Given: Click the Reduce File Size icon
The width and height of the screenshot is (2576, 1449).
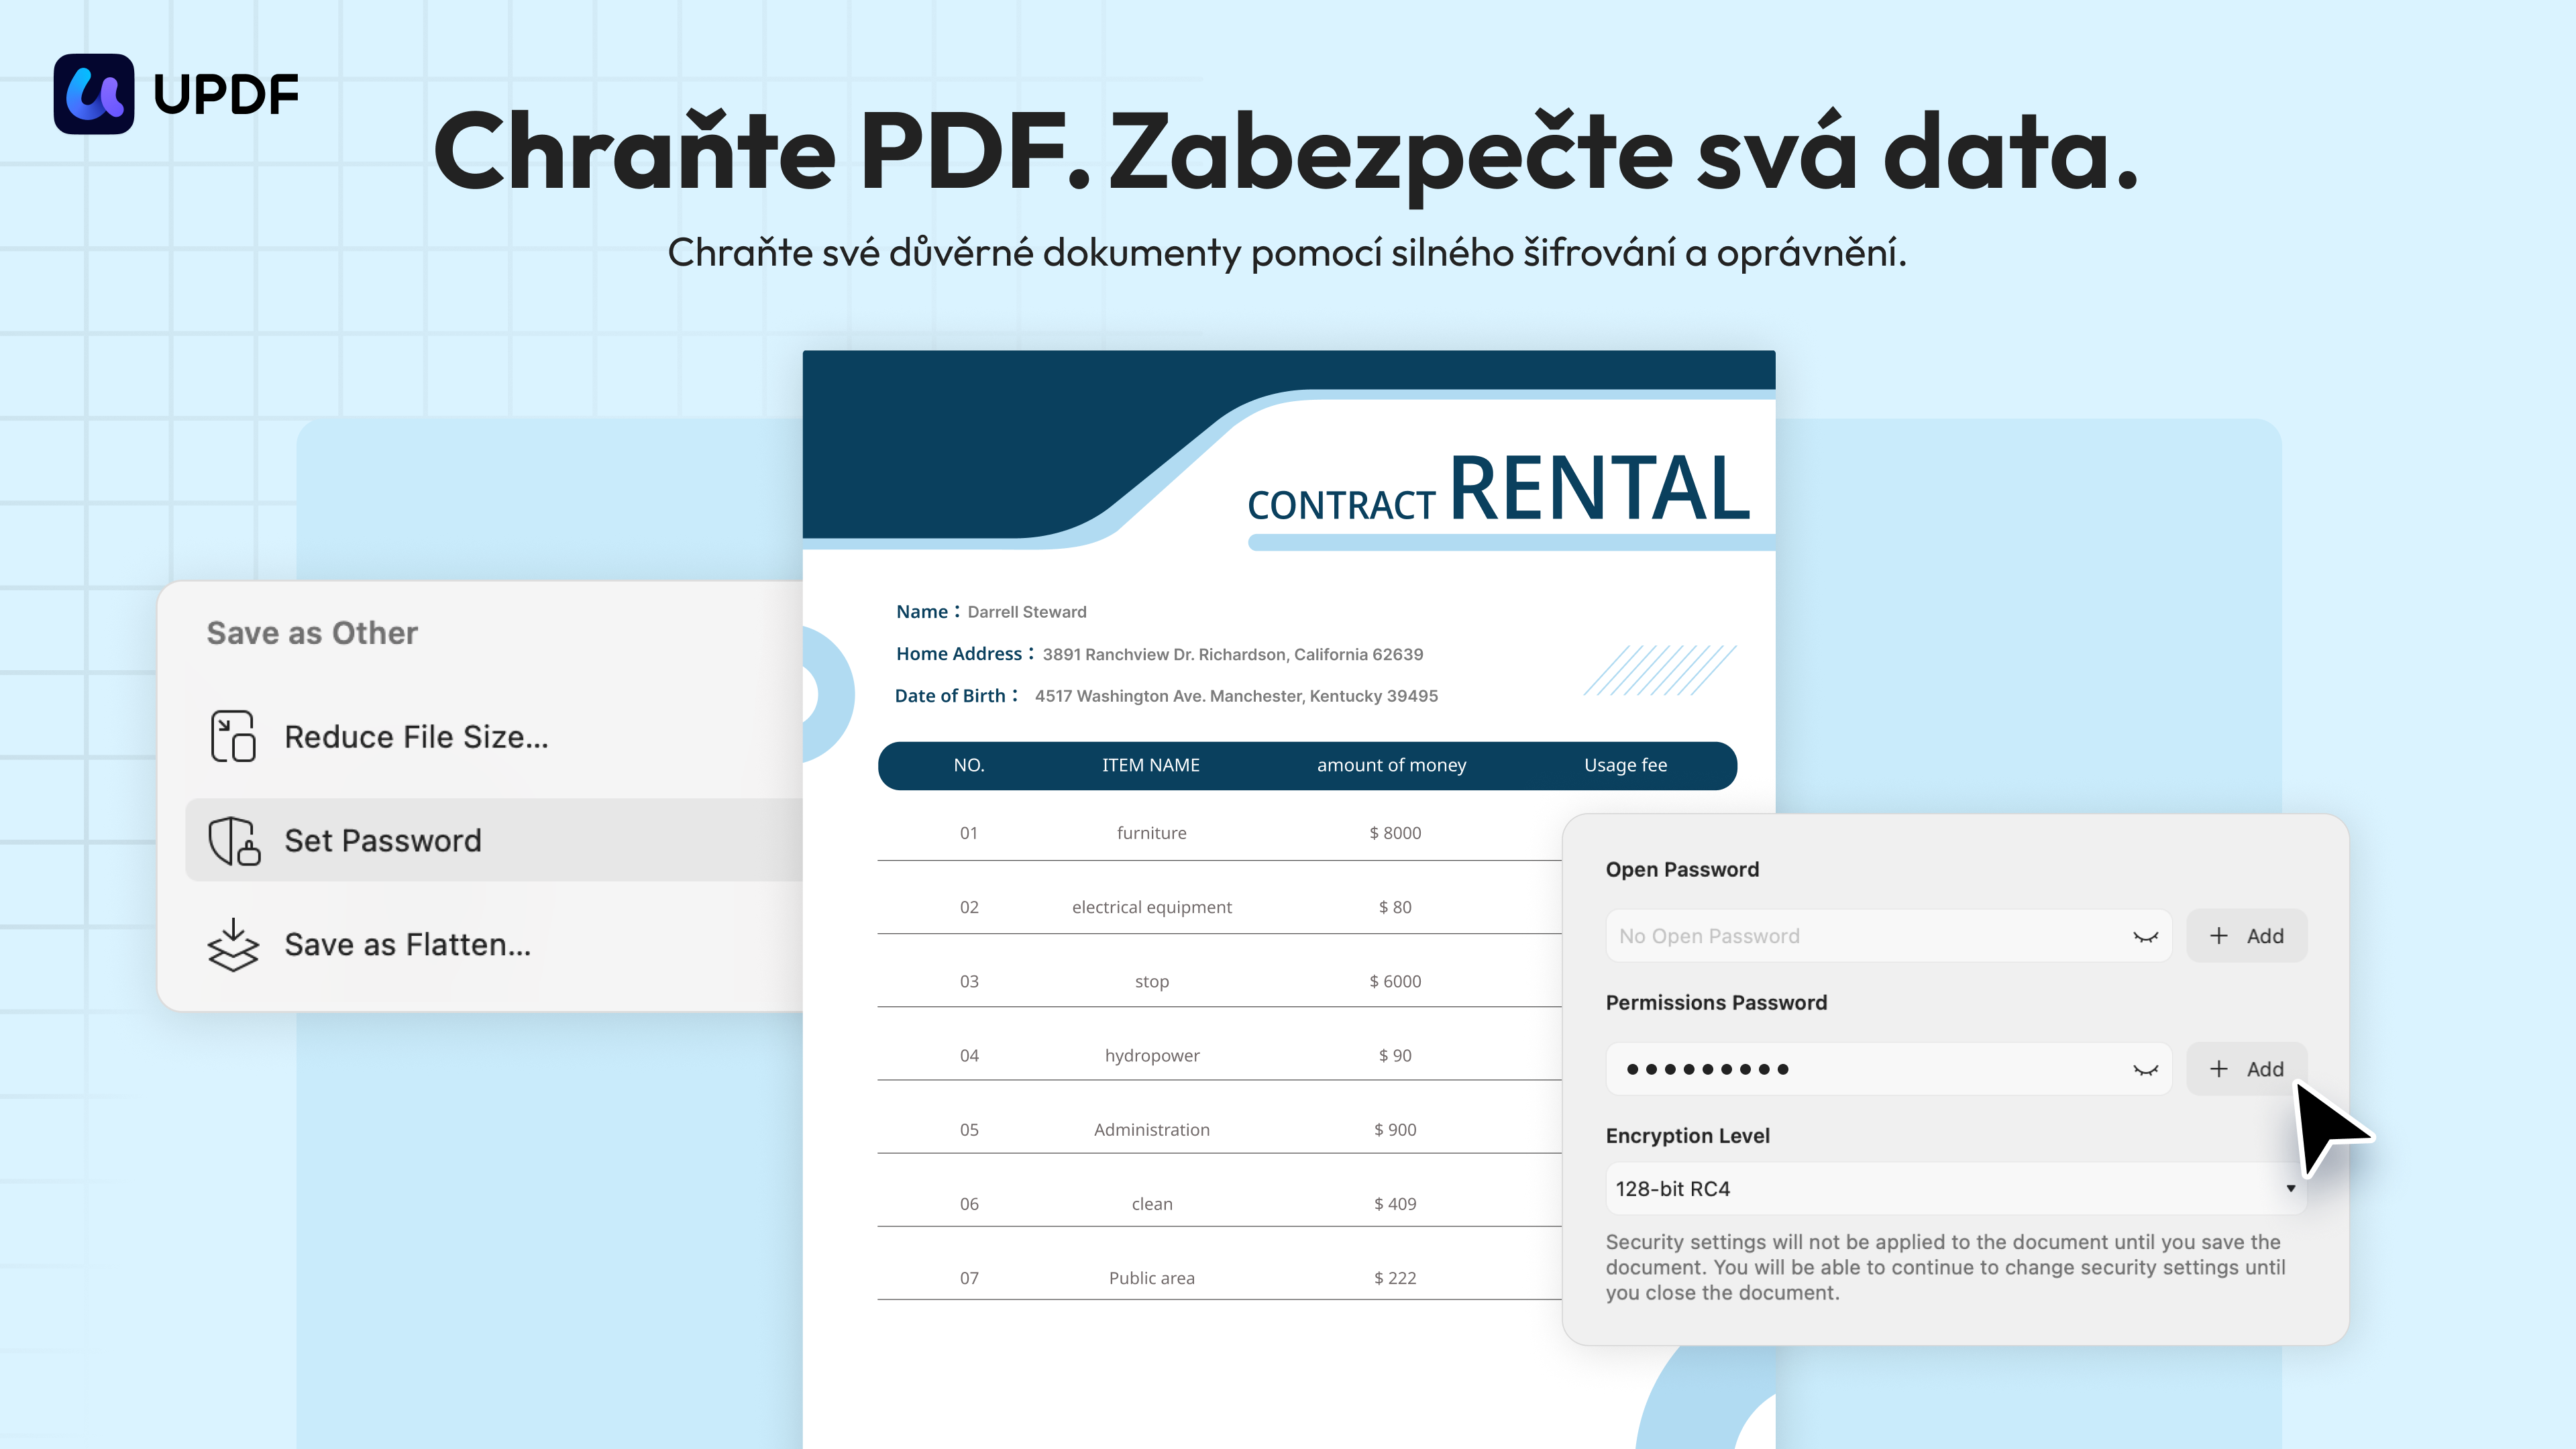Looking at the screenshot, I should pyautogui.click(x=233, y=737).
